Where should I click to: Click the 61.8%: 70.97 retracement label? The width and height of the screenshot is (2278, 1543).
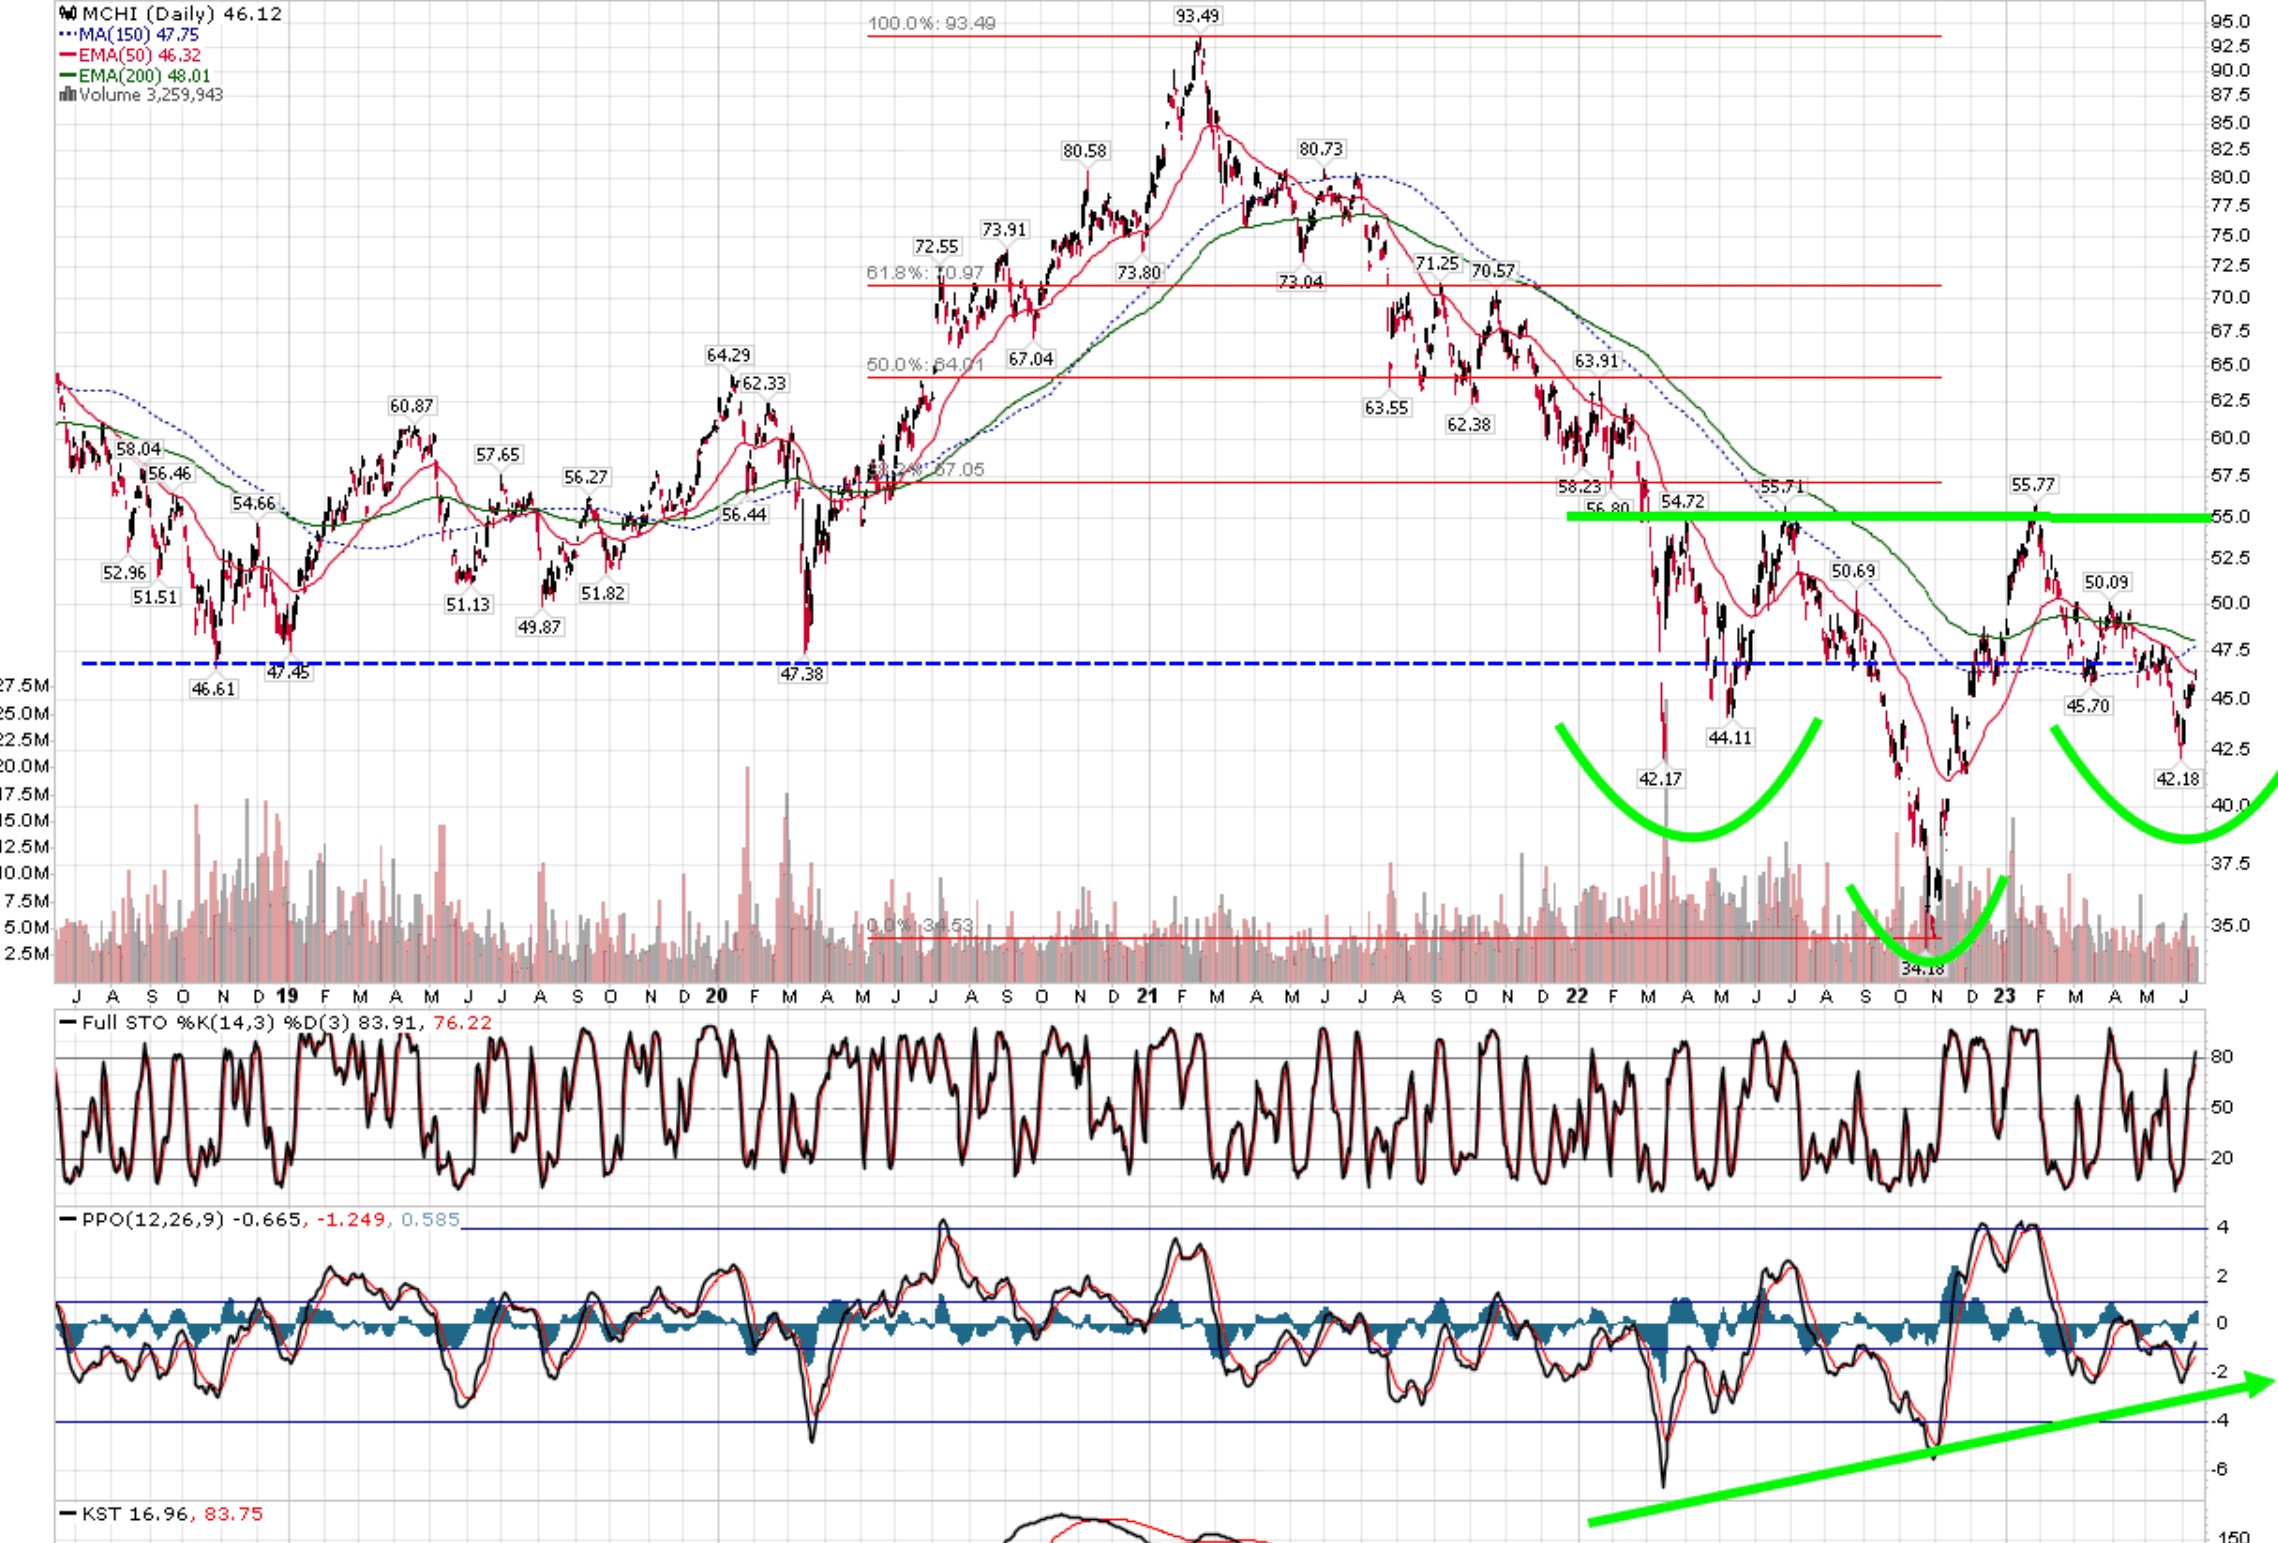(x=926, y=274)
